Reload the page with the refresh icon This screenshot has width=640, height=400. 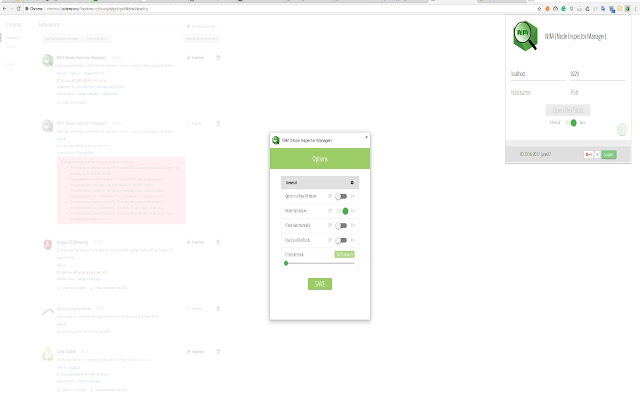[x=18, y=9]
